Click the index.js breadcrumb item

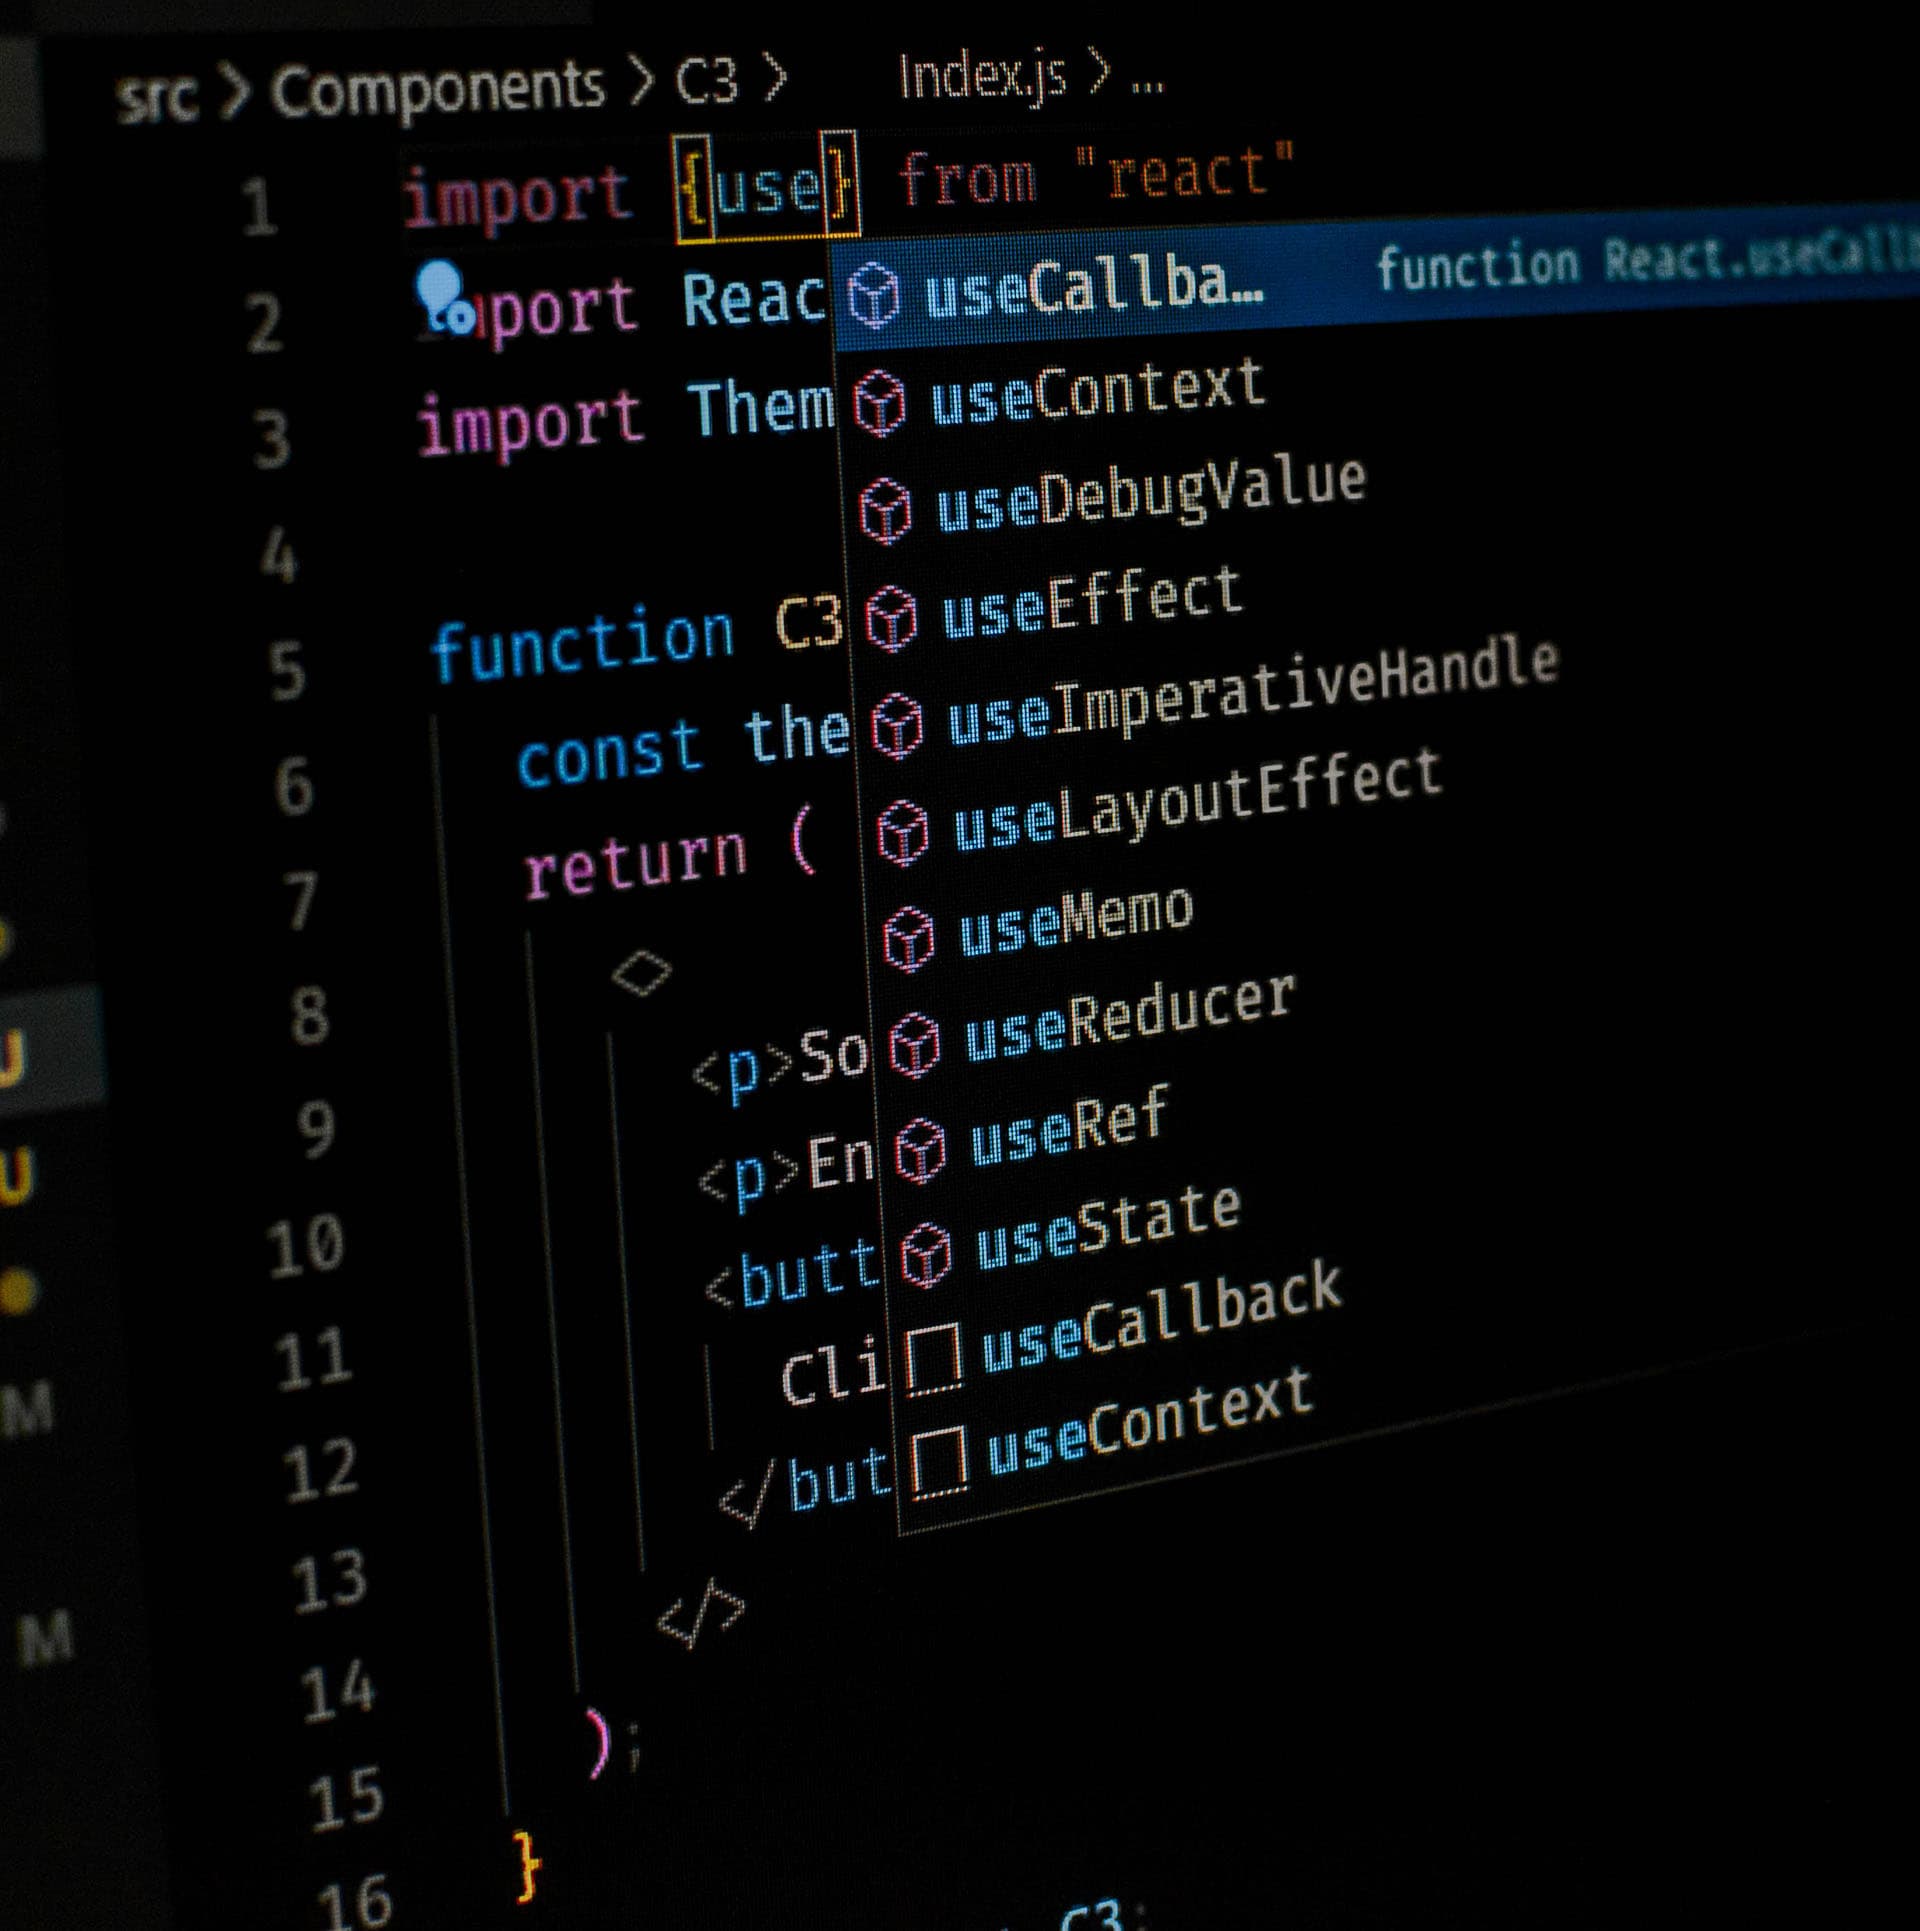(x=981, y=77)
